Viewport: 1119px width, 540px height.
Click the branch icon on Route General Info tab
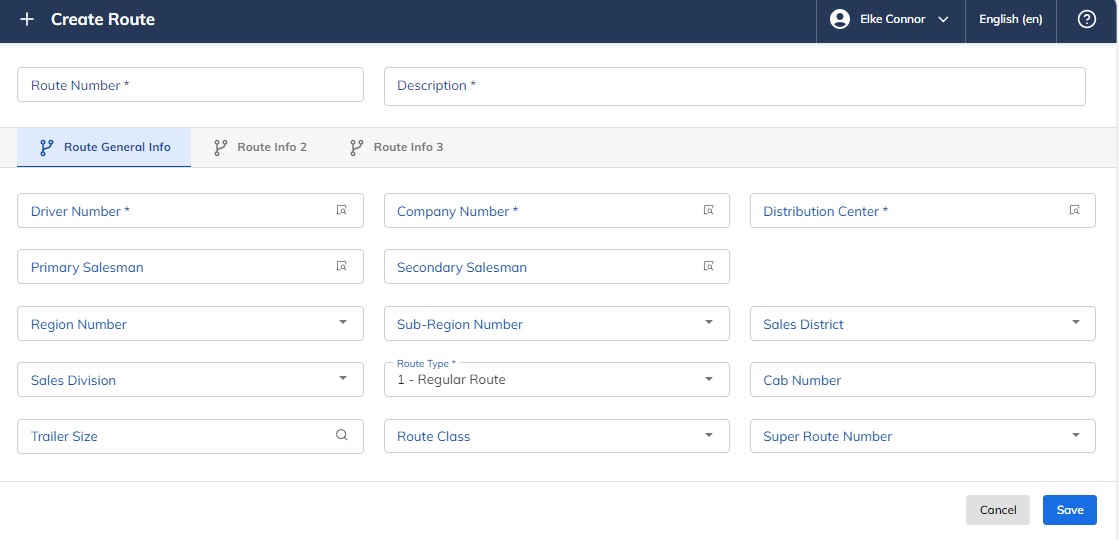[x=46, y=148]
